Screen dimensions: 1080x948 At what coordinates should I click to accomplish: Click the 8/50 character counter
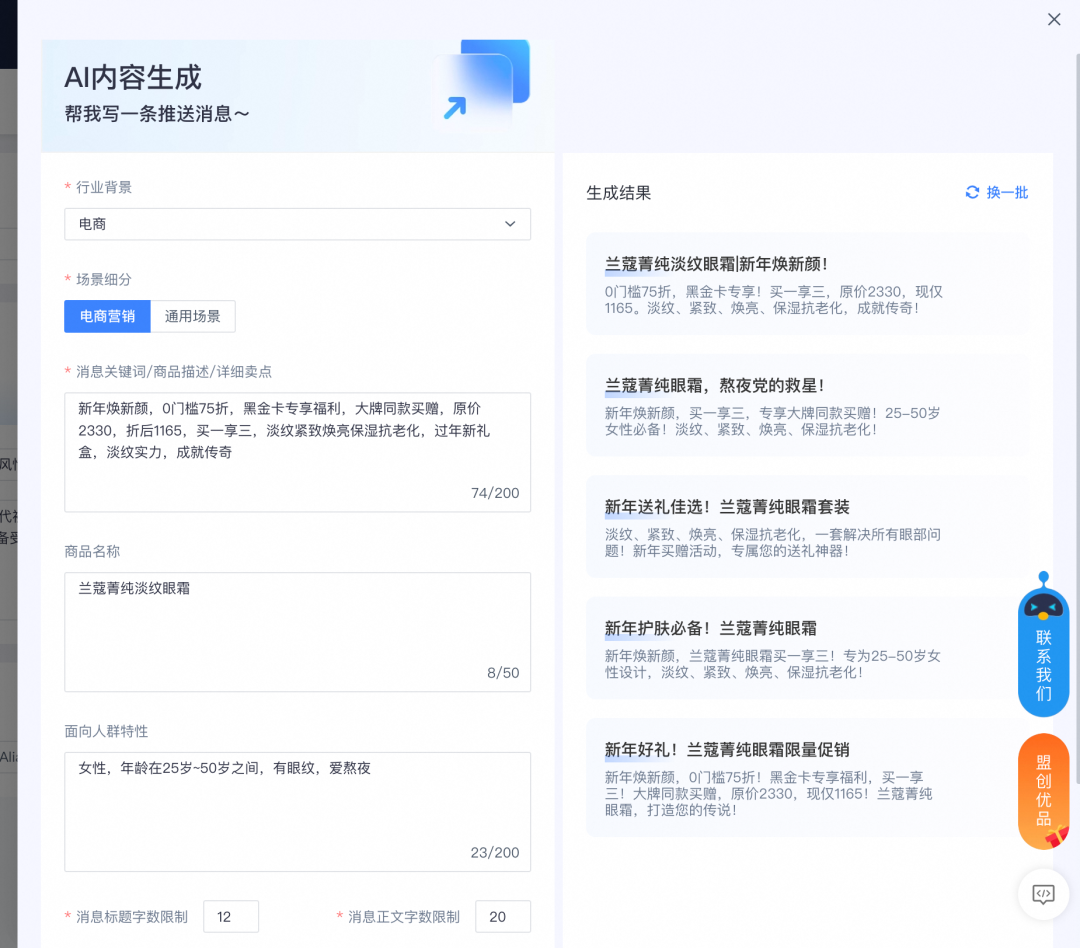point(503,672)
